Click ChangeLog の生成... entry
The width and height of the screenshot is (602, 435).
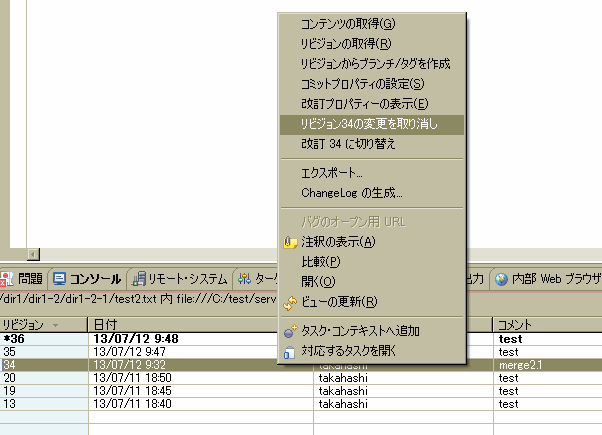372,193
